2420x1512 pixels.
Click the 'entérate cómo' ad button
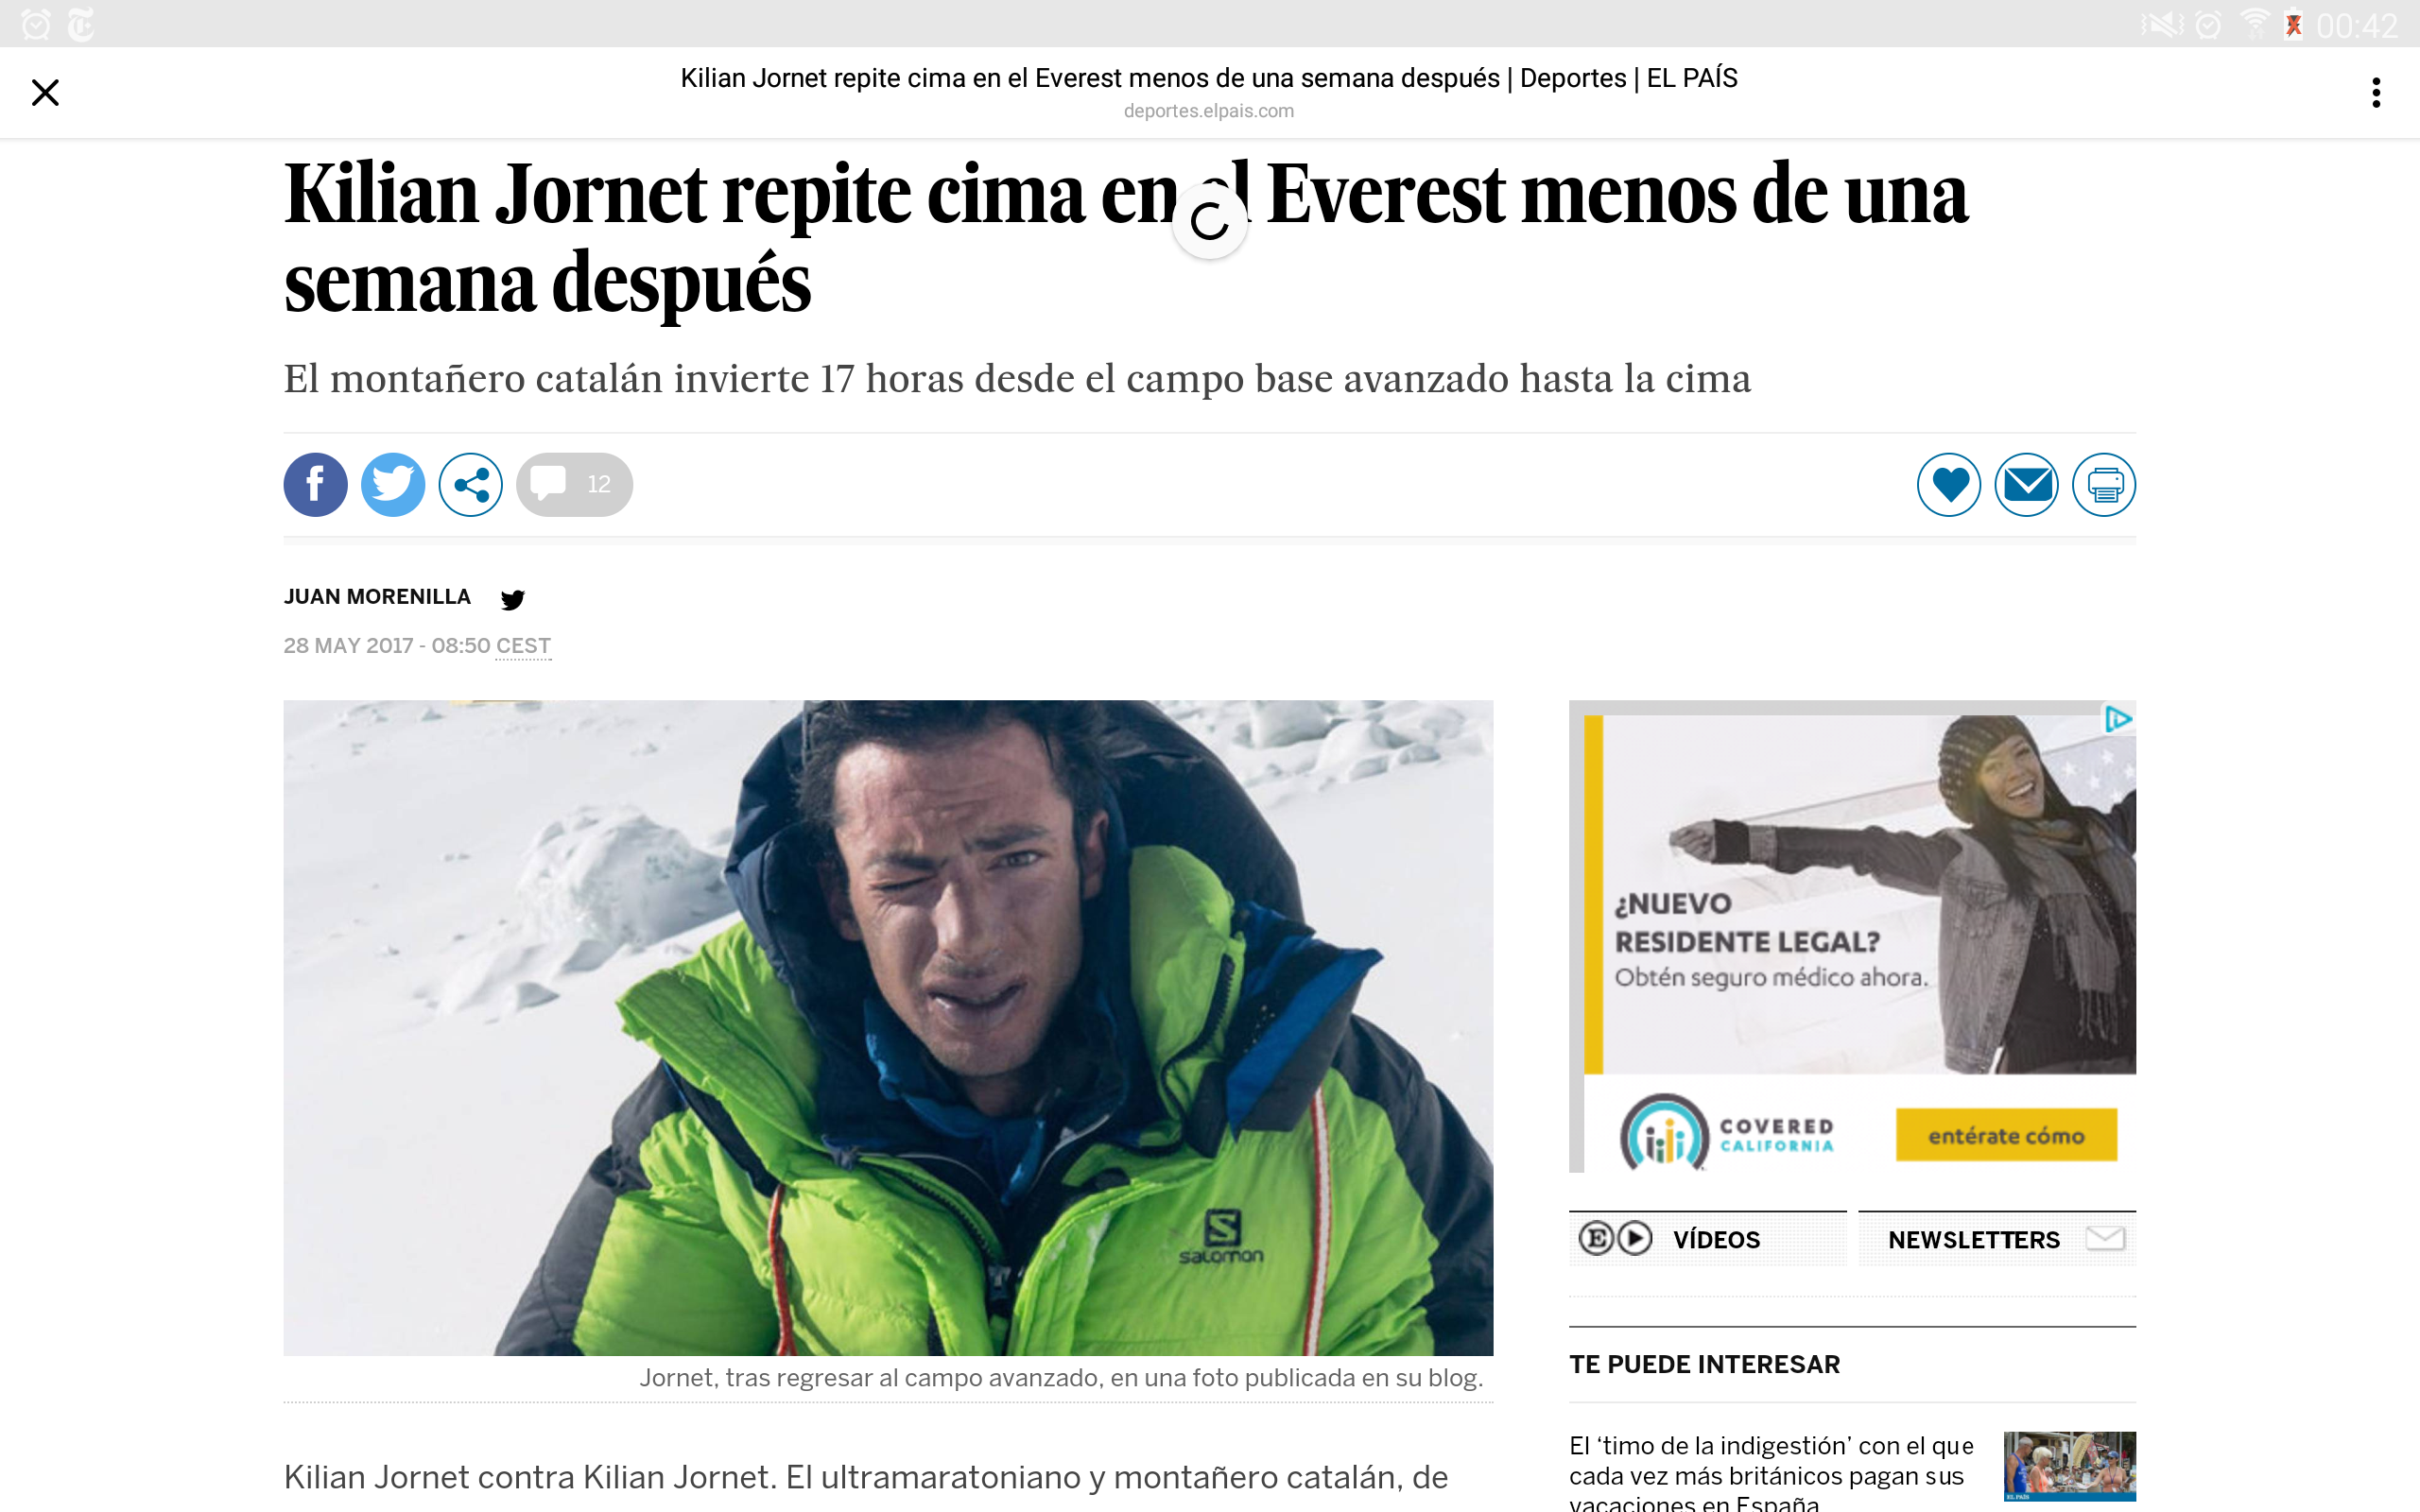[2006, 1135]
